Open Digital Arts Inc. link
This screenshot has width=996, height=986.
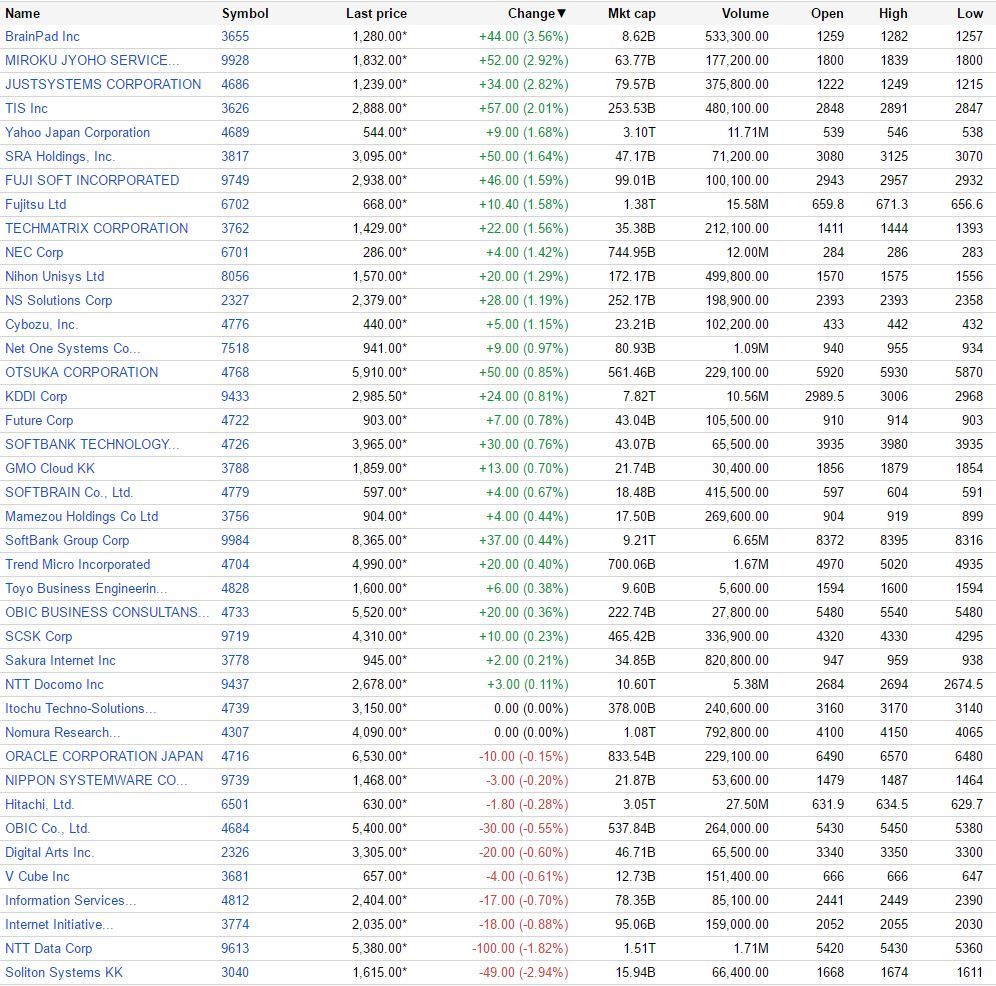pyautogui.click(x=49, y=853)
